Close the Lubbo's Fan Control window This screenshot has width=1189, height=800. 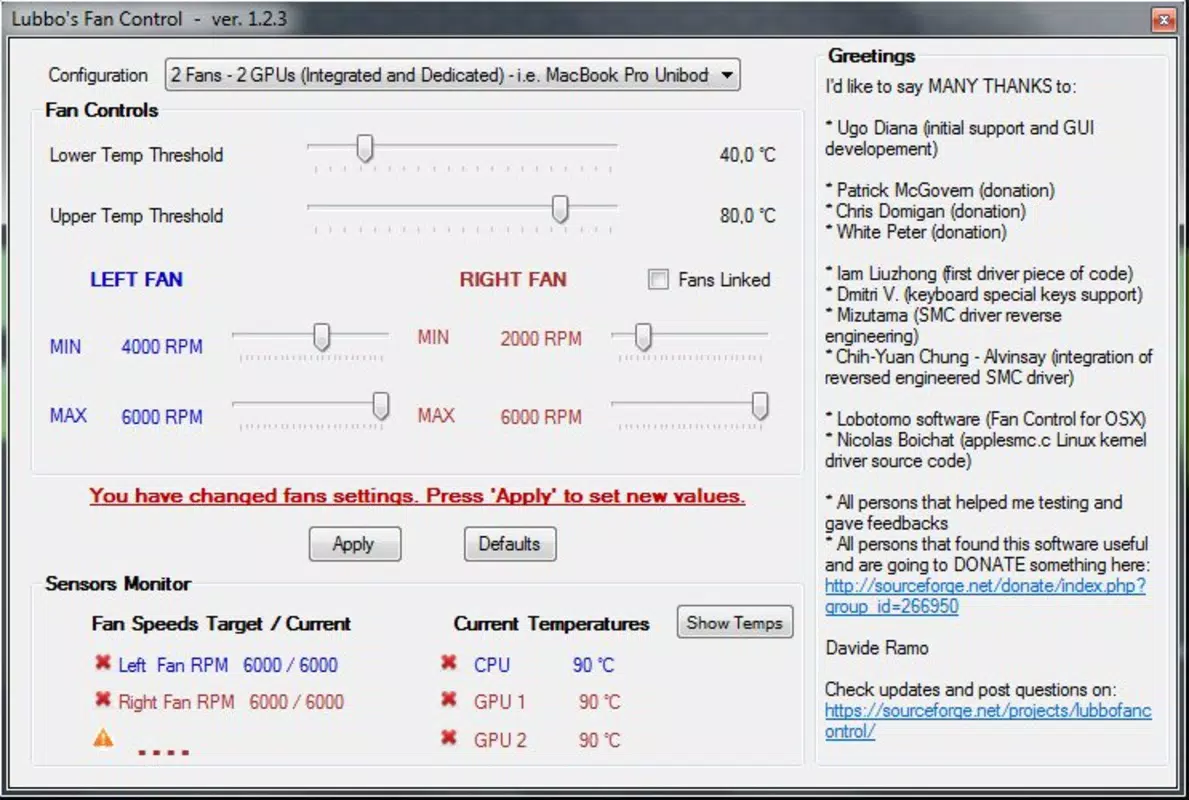pos(1163,20)
